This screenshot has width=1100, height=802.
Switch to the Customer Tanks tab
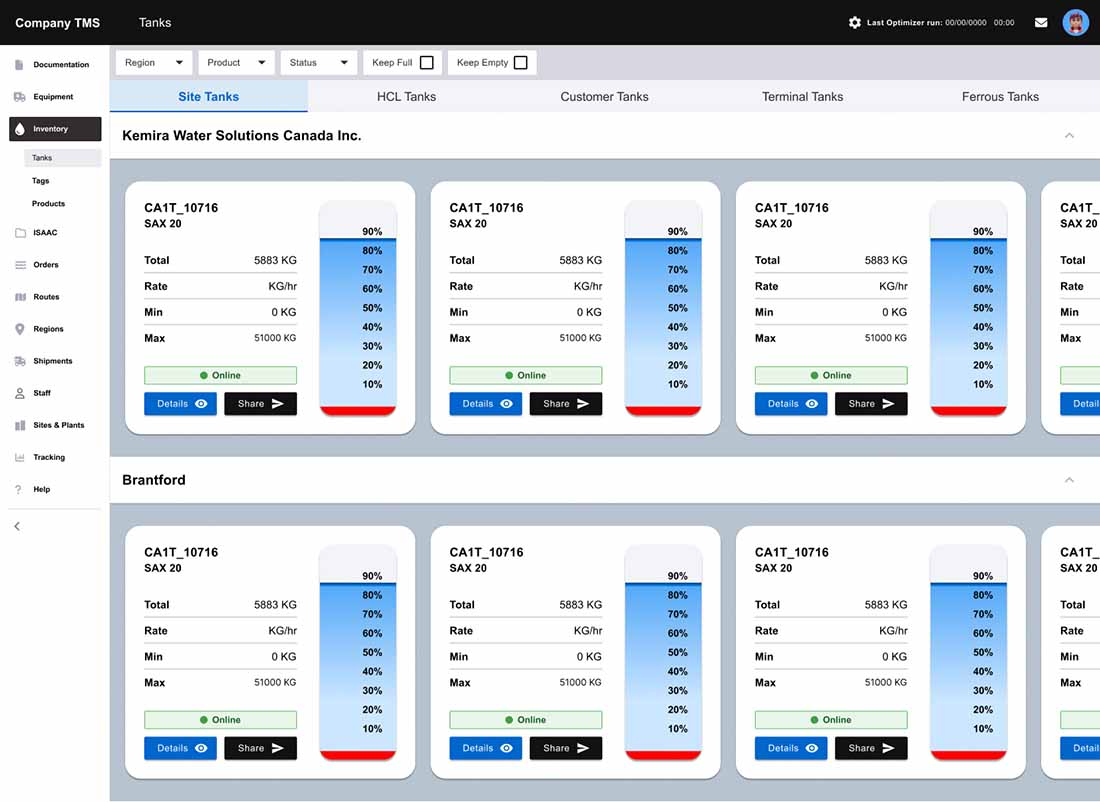click(604, 97)
